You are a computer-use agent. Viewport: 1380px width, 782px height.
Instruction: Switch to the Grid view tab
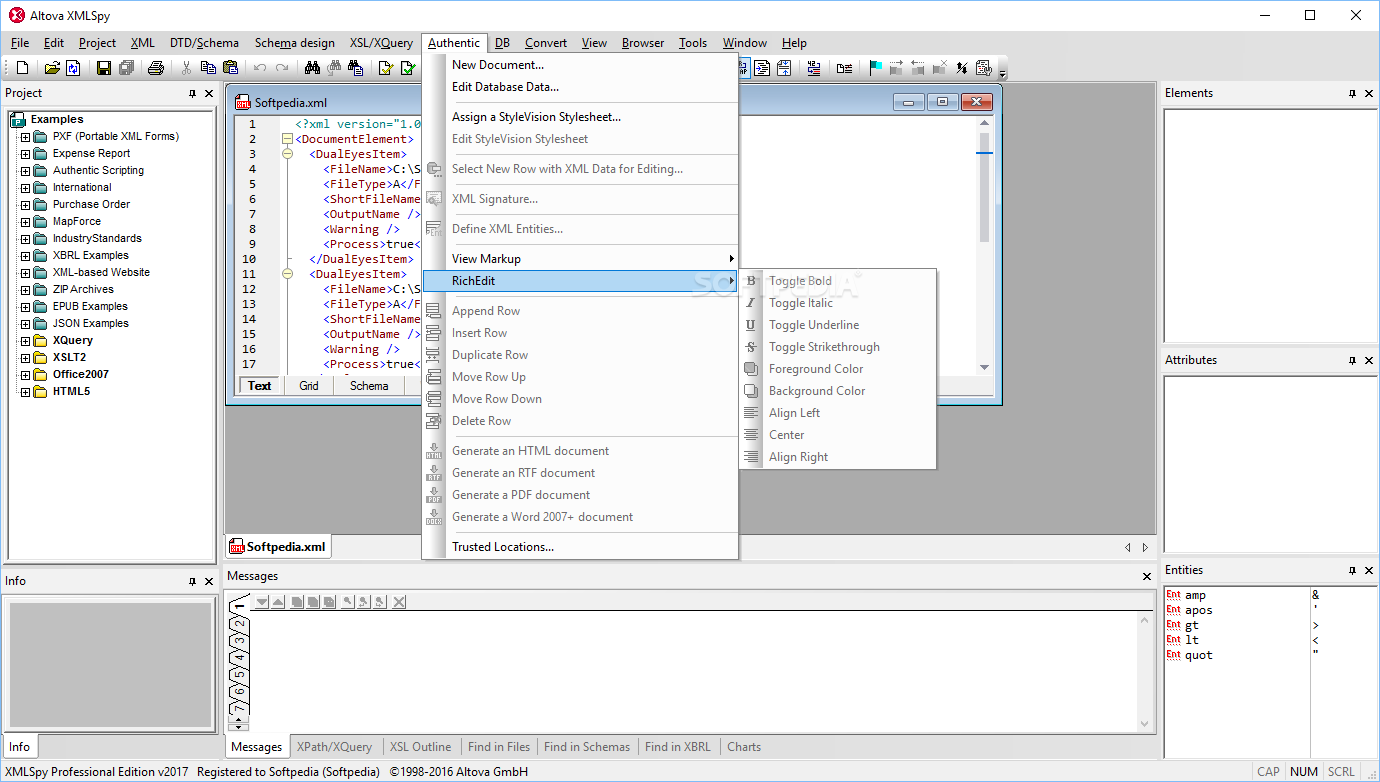click(309, 386)
